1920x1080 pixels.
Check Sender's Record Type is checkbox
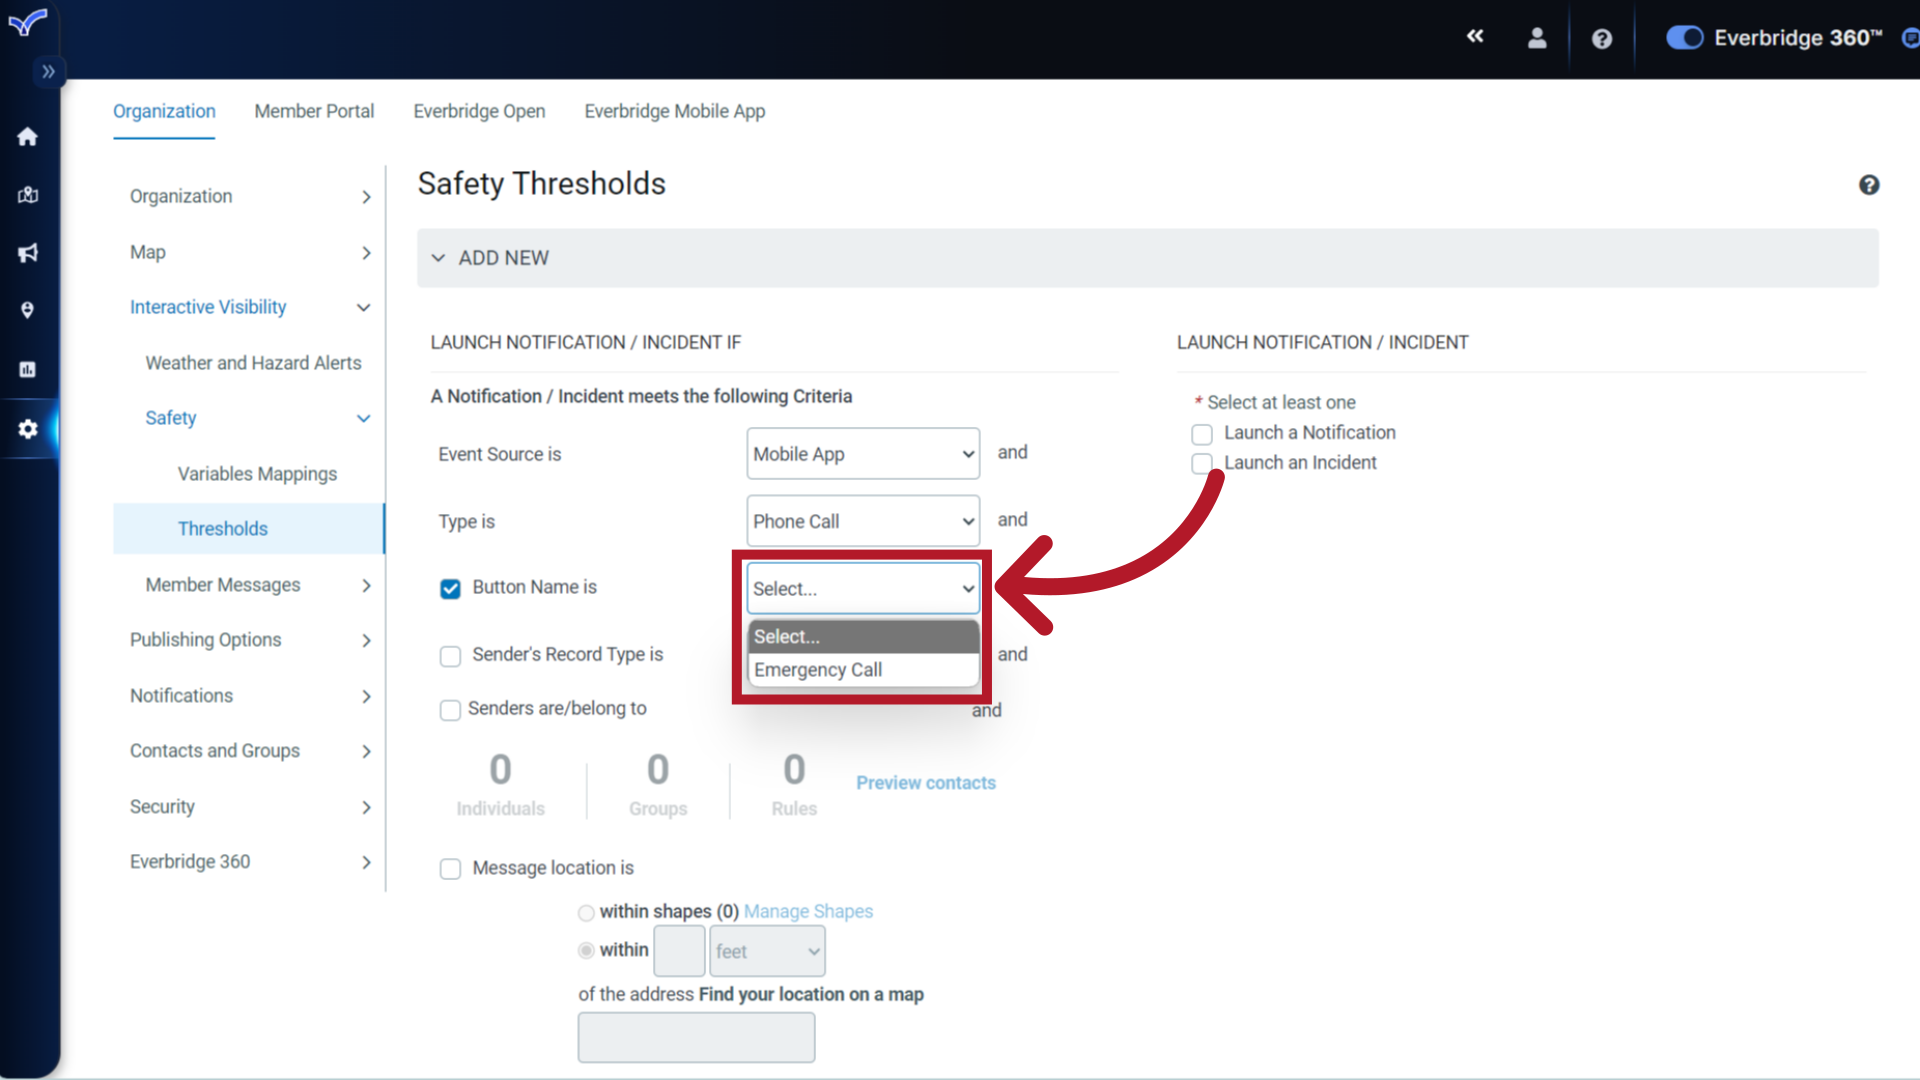click(x=451, y=656)
